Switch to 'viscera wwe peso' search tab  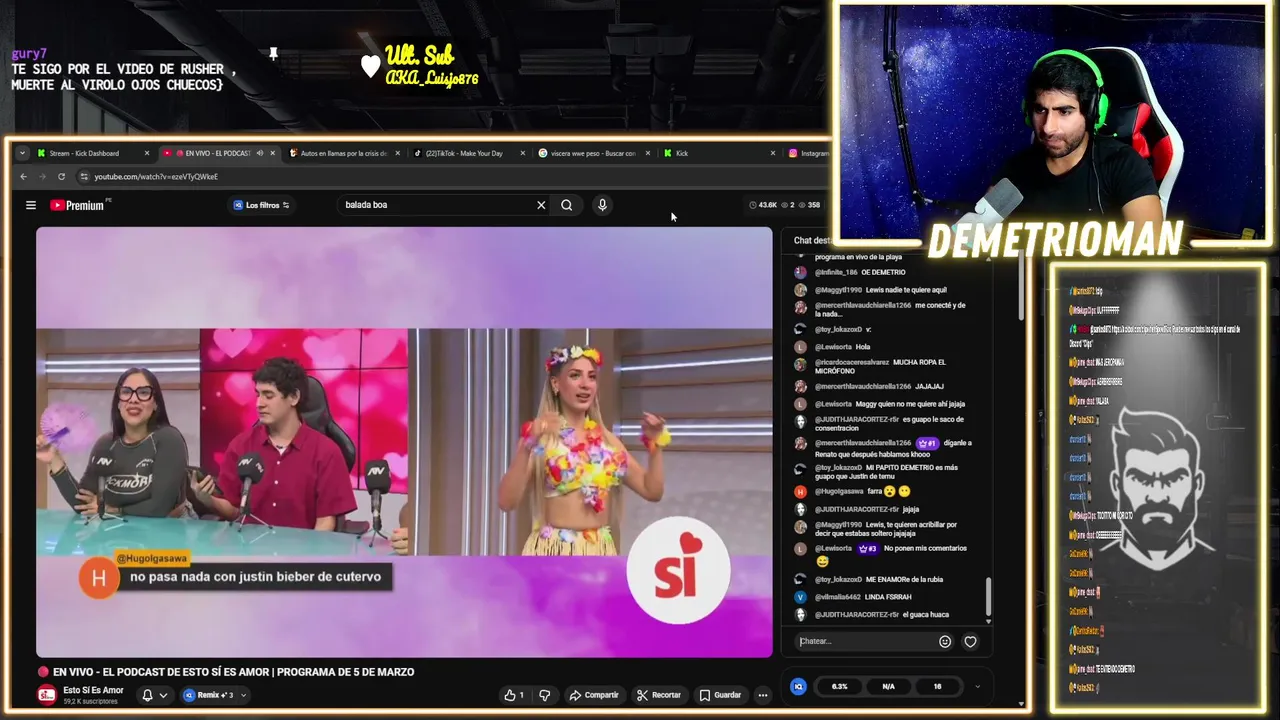click(593, 153)
